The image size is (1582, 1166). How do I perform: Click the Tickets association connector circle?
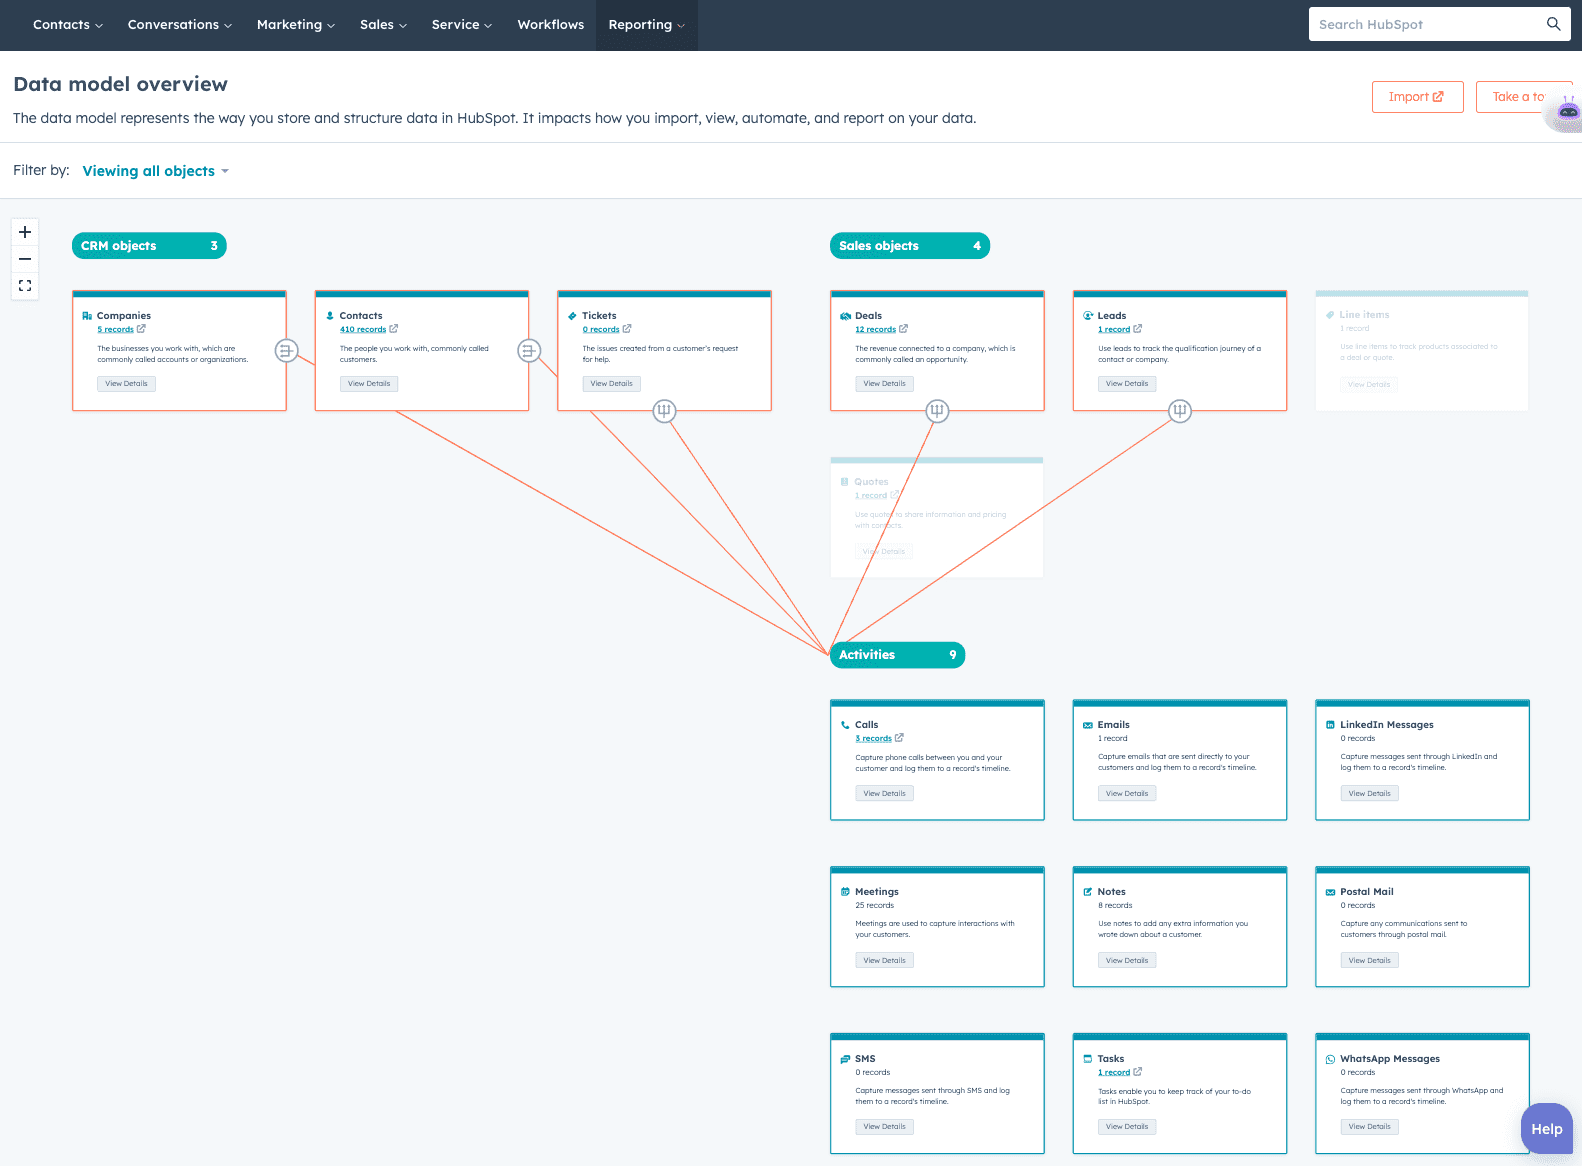[x=664, y=411]
